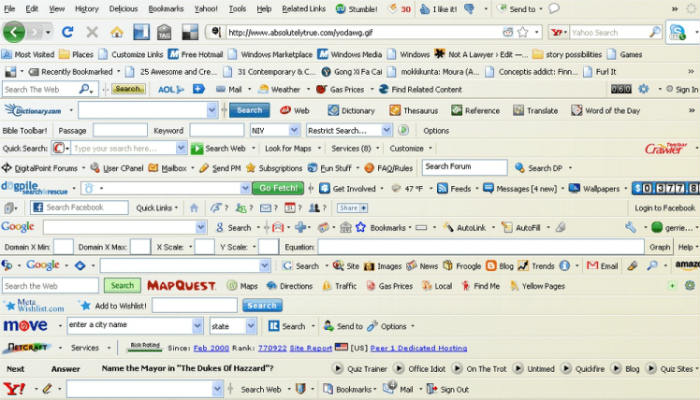Click the green Back navigation button
700x400 pixels.
(x=14, y=32)
